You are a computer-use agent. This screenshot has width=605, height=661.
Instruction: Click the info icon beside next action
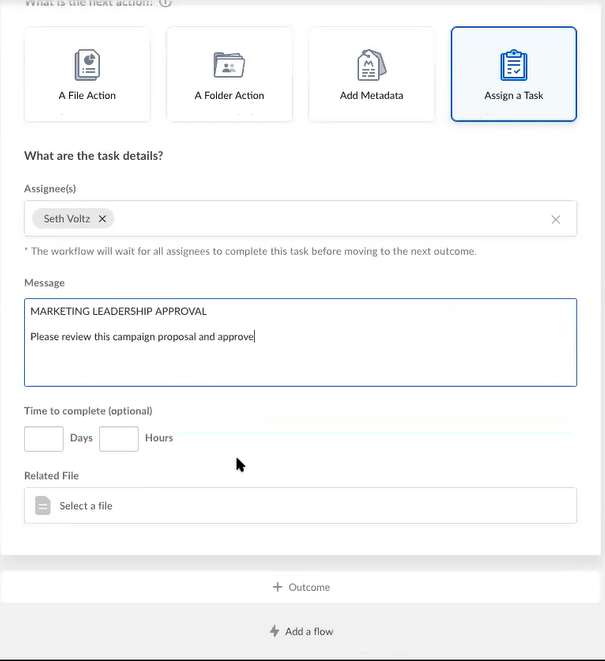pyautogui.click(x=166, y=3)
